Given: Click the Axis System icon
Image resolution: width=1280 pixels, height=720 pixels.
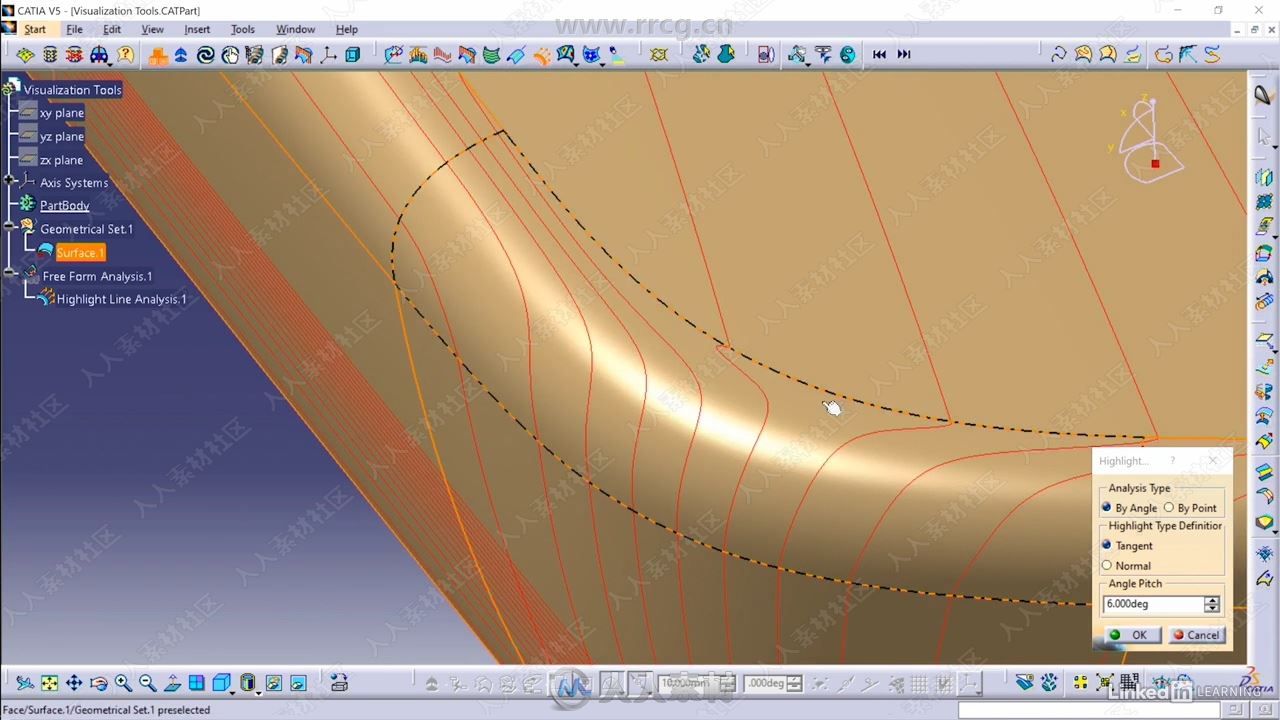Looking at the screenshot, I should (328, 54).
